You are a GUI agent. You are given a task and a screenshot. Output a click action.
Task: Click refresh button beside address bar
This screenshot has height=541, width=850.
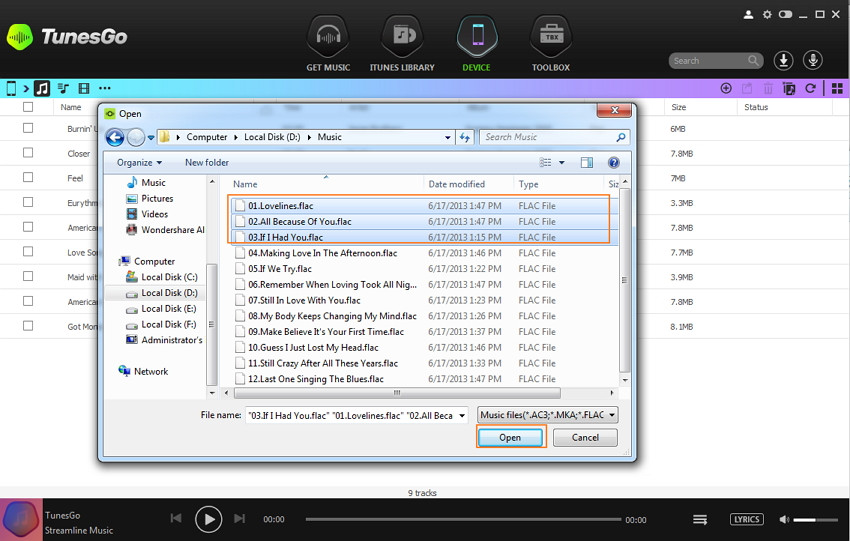465,138
